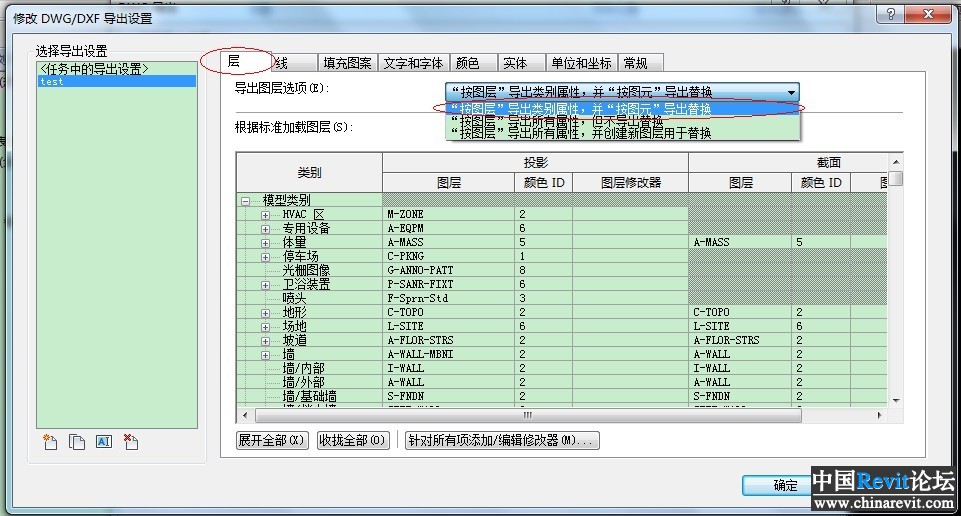
Task: Expand the 坡道 category
Action: (265, 341)
